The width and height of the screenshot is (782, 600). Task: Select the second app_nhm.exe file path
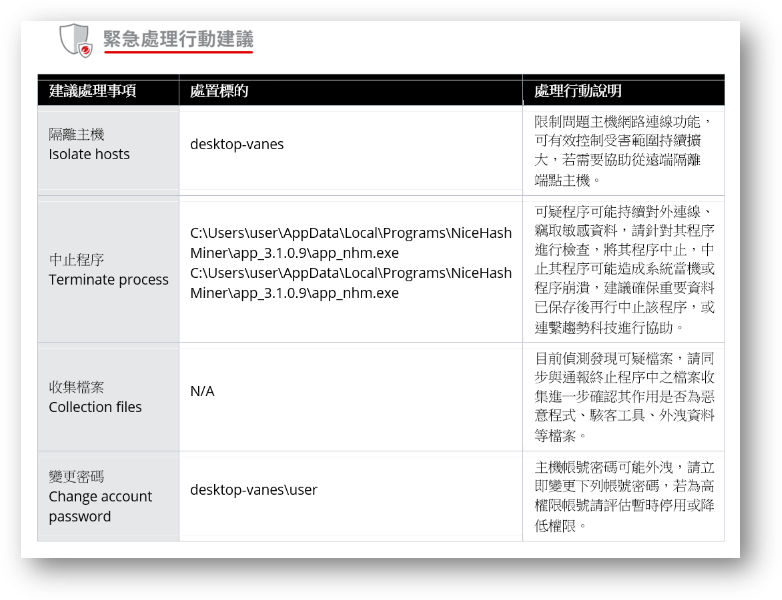350,283
